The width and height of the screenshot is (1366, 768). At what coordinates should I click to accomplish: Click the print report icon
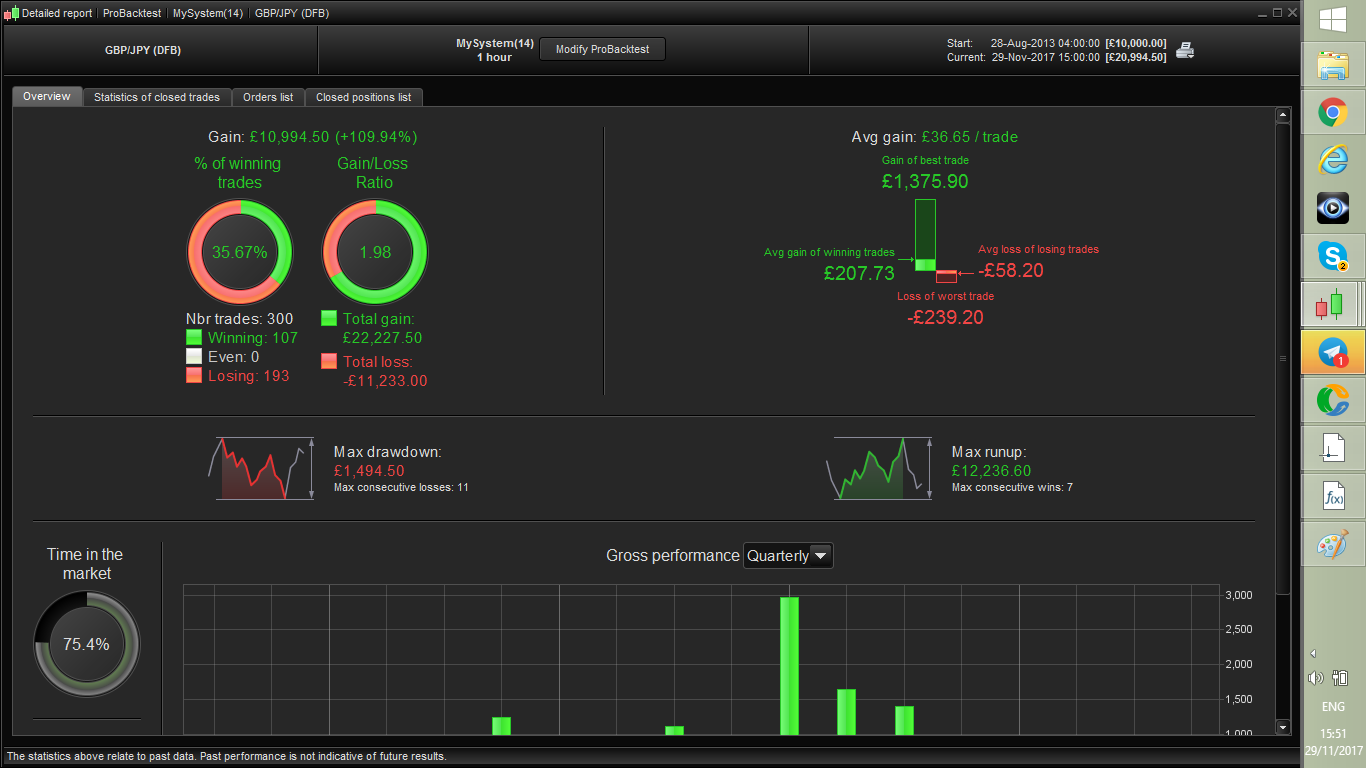[1185, 50]
